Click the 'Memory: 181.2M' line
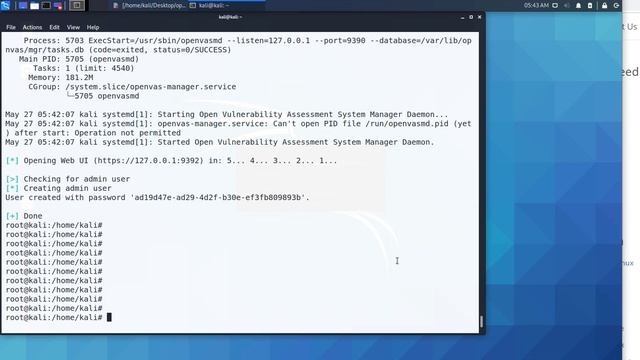 click(61, 78)
